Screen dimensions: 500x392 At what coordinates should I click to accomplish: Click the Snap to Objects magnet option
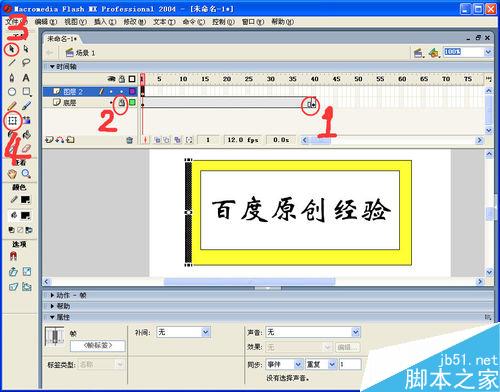(13, 256)
